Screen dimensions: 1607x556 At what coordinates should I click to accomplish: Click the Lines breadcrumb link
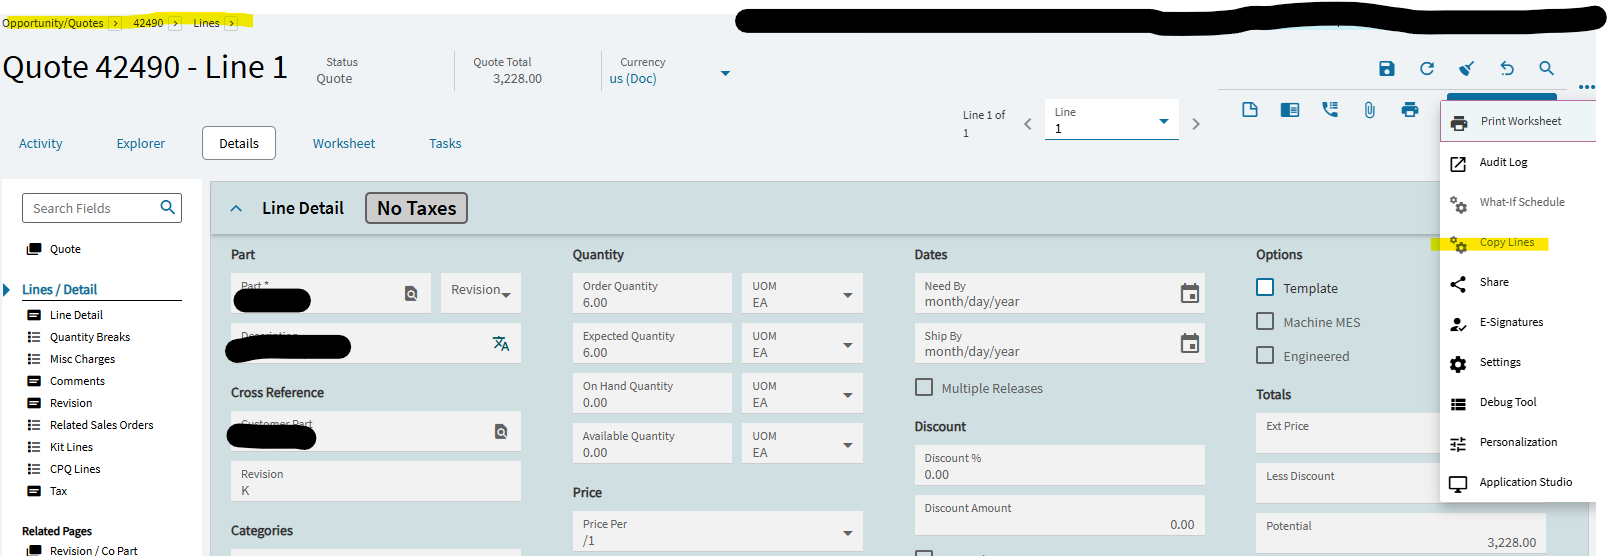tap(207, 23)
